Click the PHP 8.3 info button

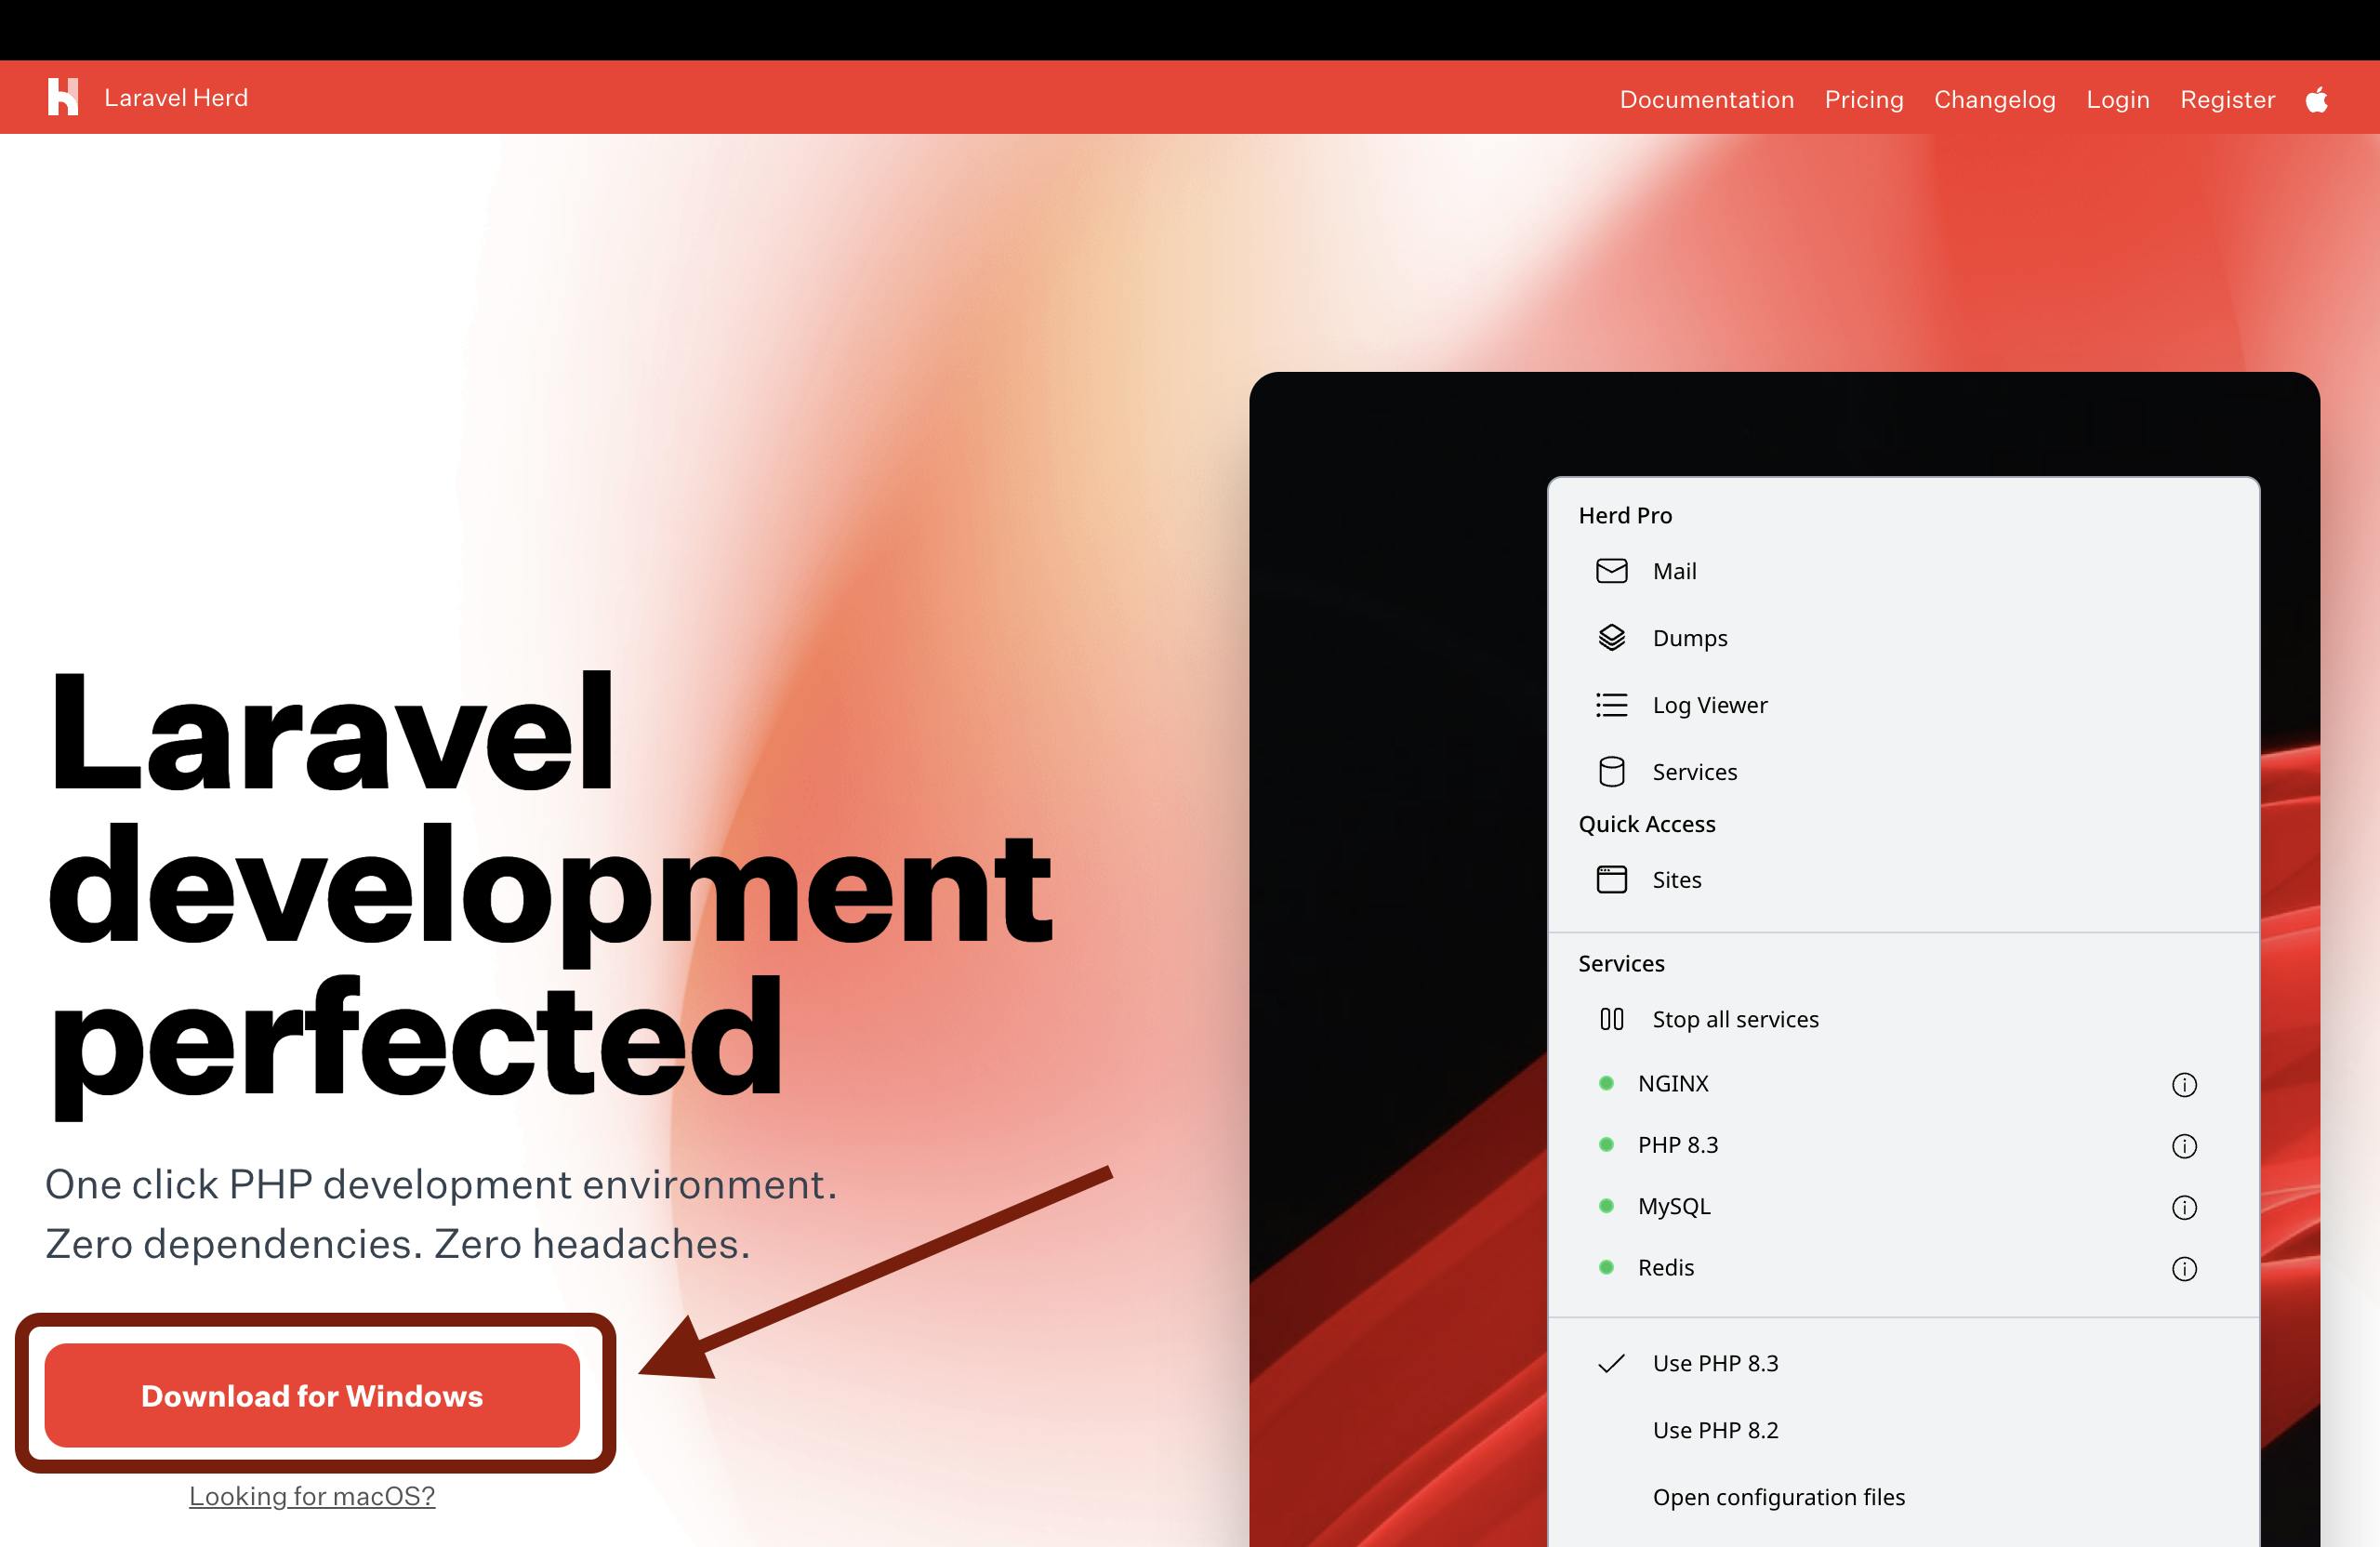click(2186, 1144)
